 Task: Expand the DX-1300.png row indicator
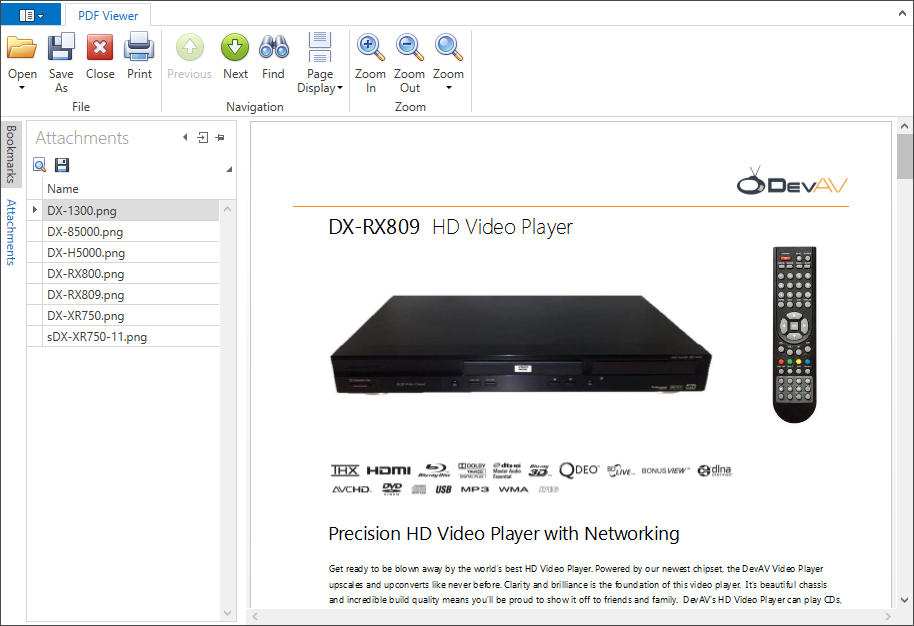tap(34, 210)
